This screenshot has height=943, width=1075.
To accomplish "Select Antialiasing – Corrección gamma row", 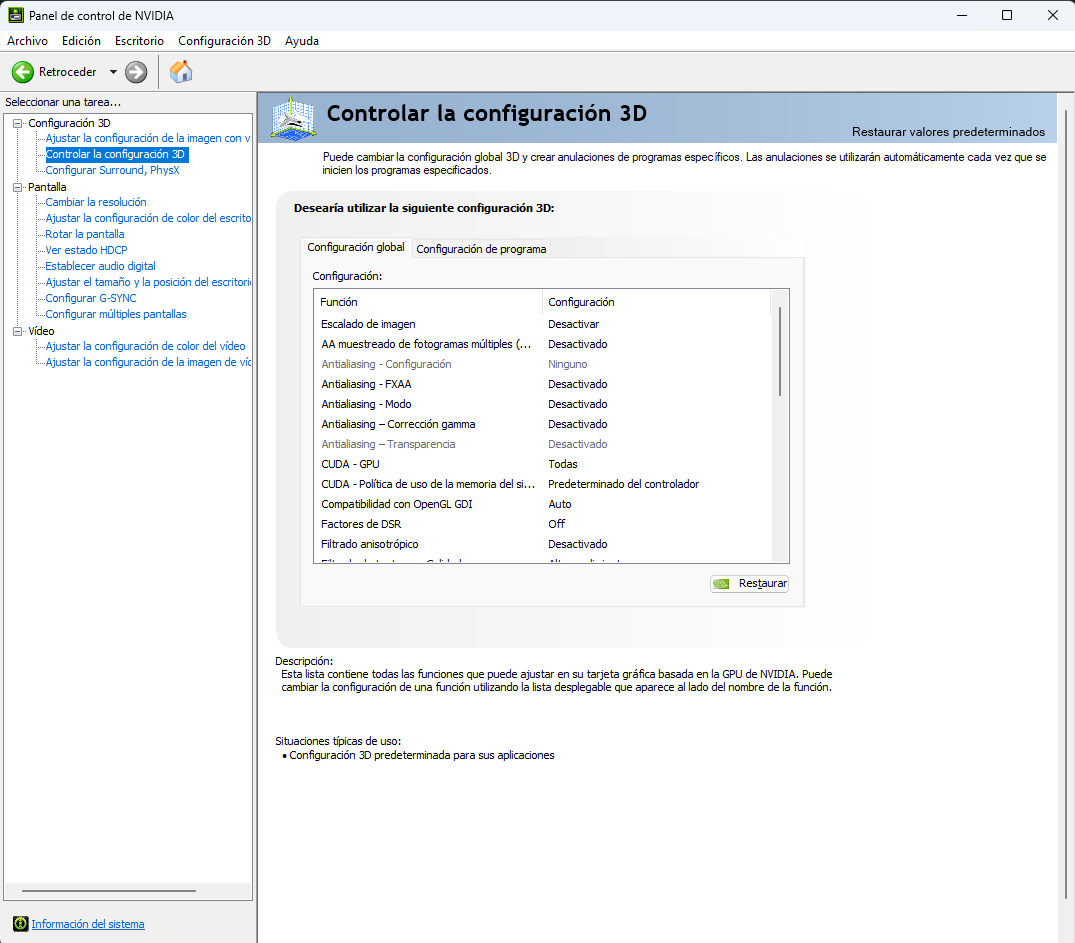I will pos(542,424).
